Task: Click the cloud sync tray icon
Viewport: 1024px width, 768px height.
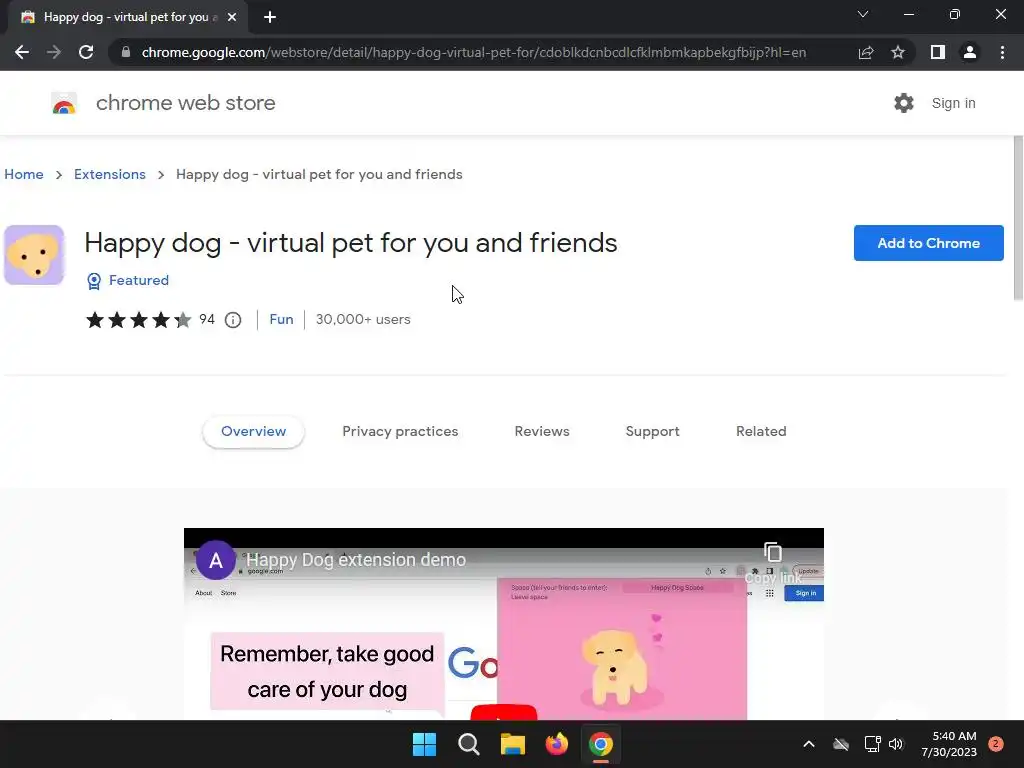Action: pos(841,744)
